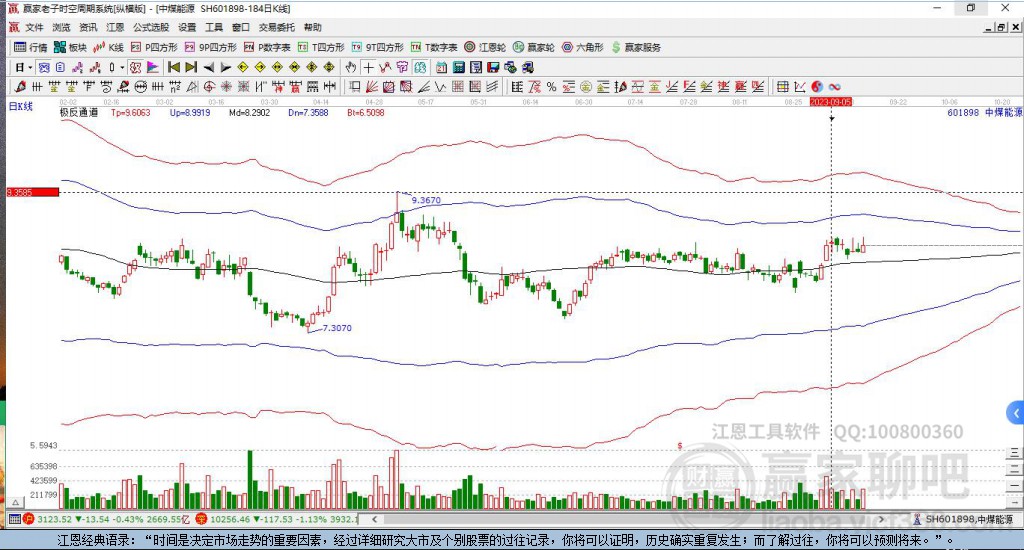Open the 江恩轮 Gann wheel
The image size is (1024, 550).
coord(485,47)
